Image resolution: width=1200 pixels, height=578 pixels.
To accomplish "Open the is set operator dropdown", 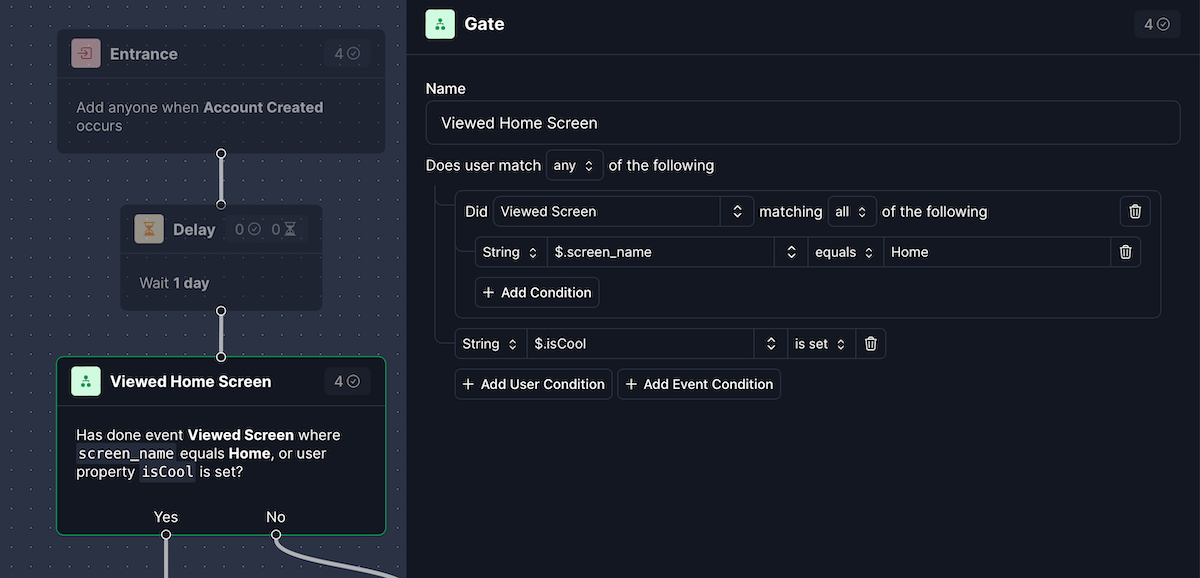I will click(x=820, y=343).
